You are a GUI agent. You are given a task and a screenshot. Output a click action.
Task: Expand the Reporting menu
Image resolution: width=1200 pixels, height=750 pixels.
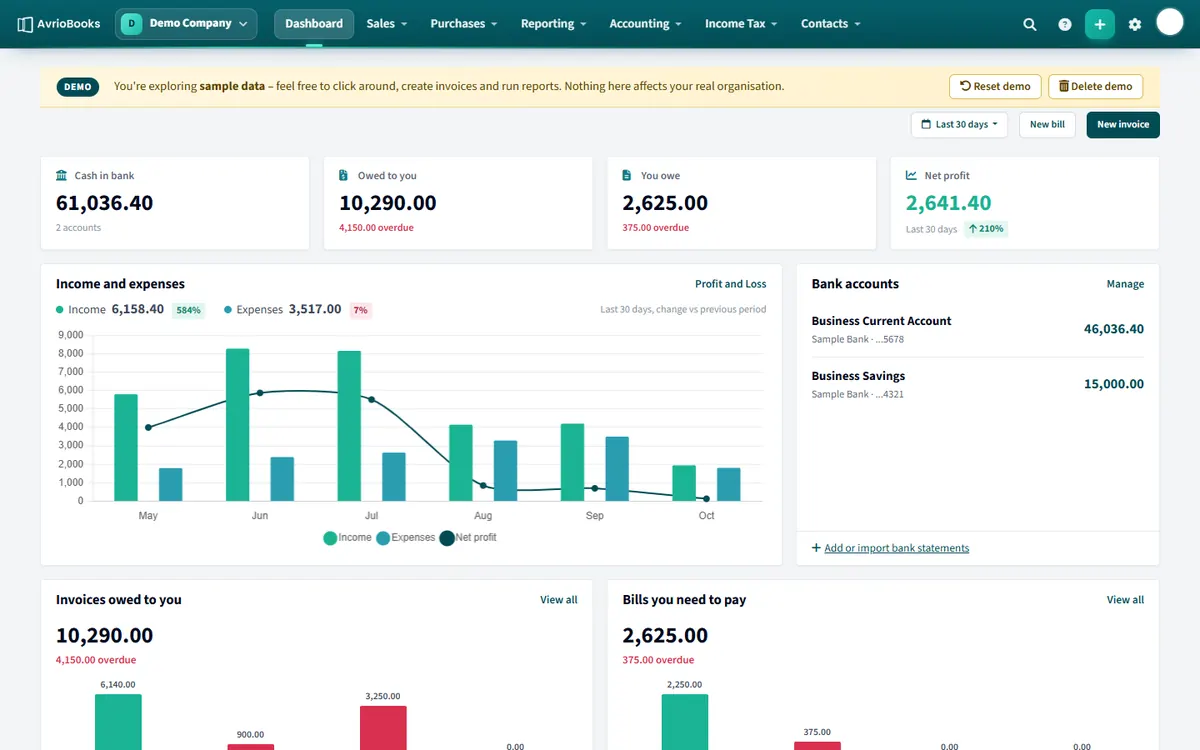[553, 24]
